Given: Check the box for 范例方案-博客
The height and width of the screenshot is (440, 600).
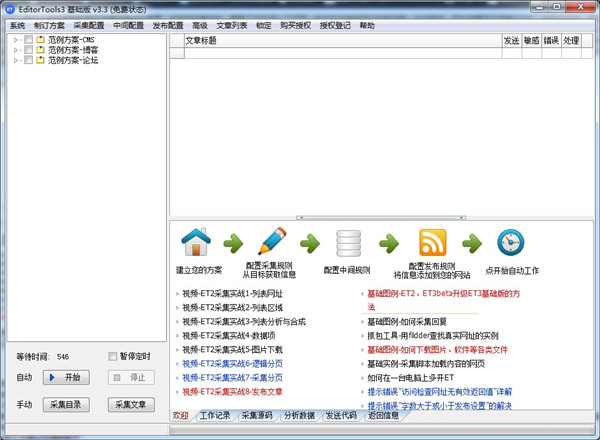Looking at the screenshot, I should pos(28,50).
